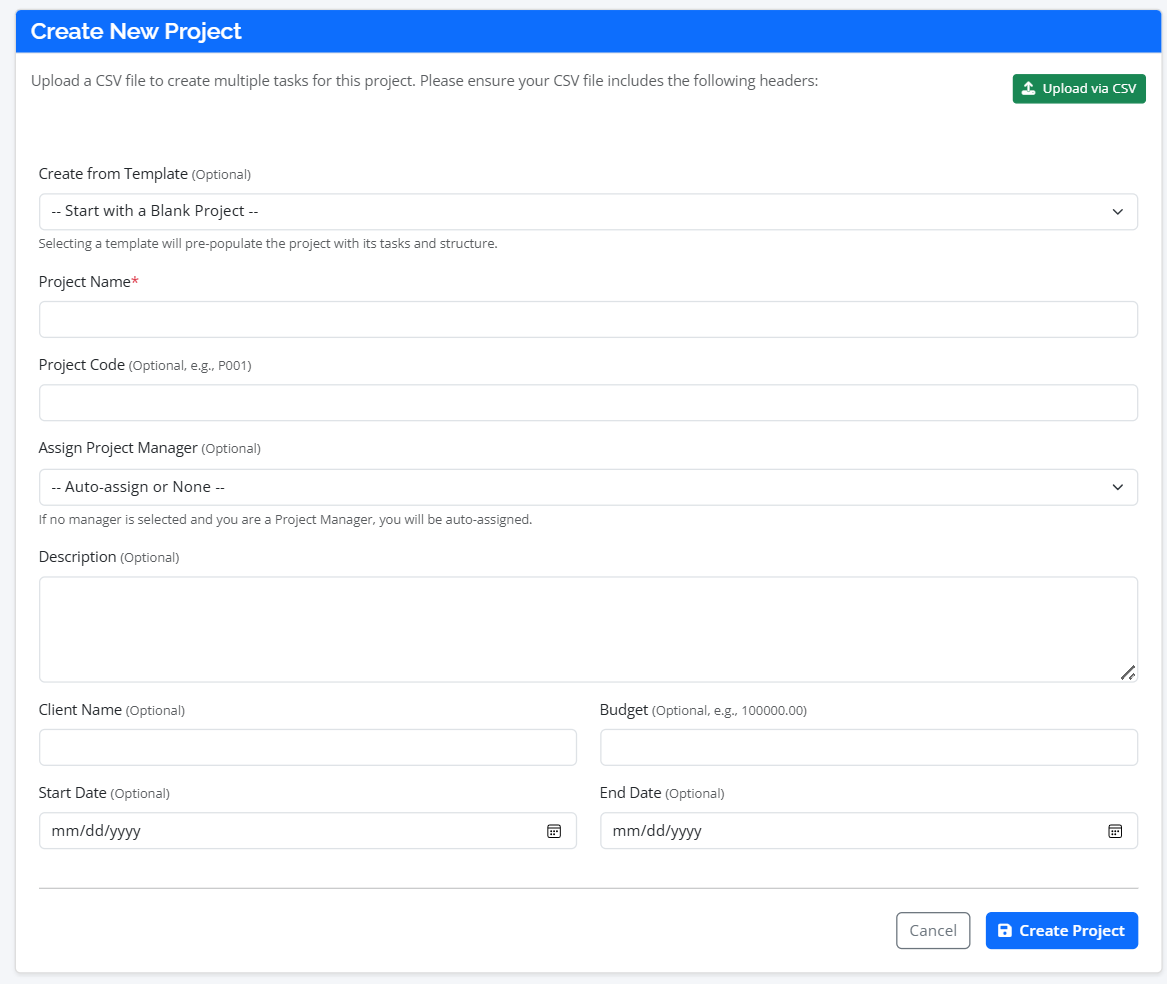Open the Create from Template dropdown

588,211
